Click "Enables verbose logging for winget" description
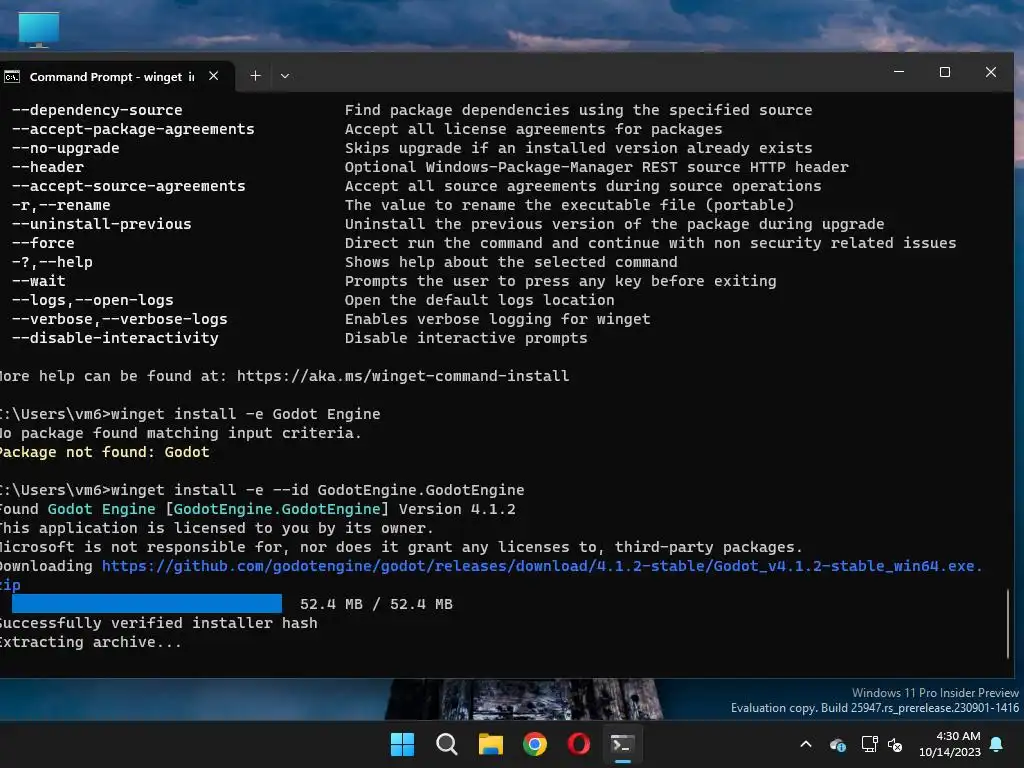Viewport: 1024px width, 768px height. (498, 319)
